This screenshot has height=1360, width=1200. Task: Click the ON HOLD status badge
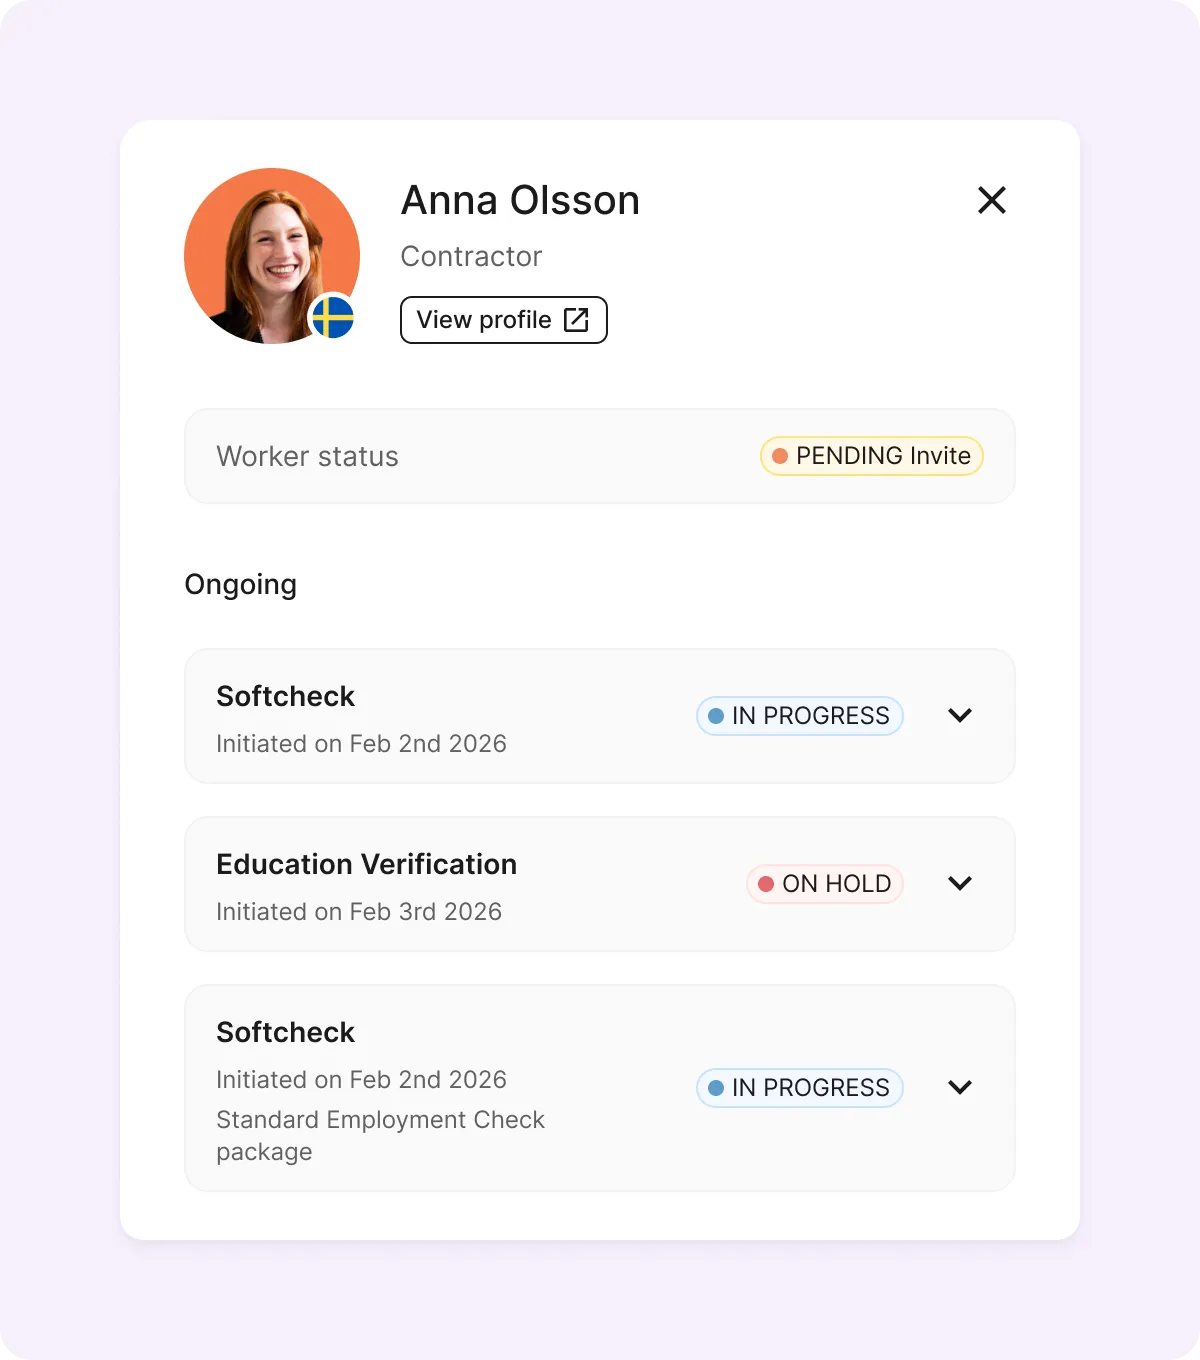(x=825, y=884)
